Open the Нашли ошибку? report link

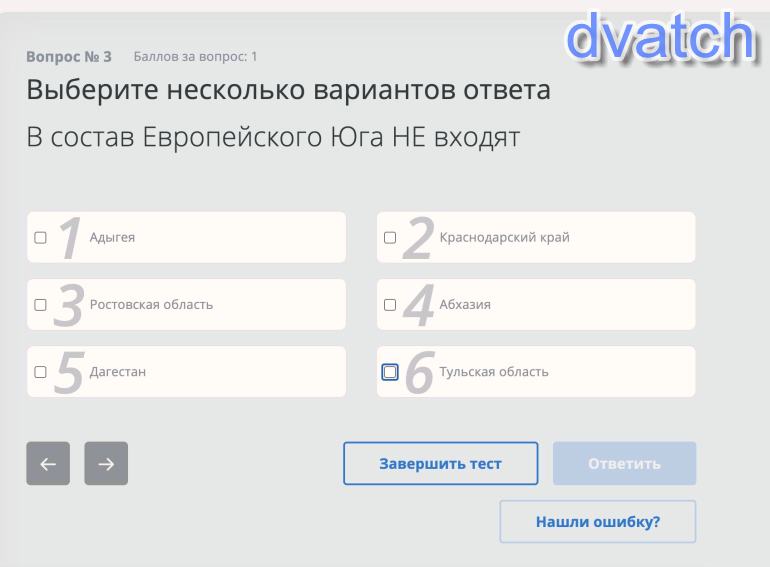[597, 522]
